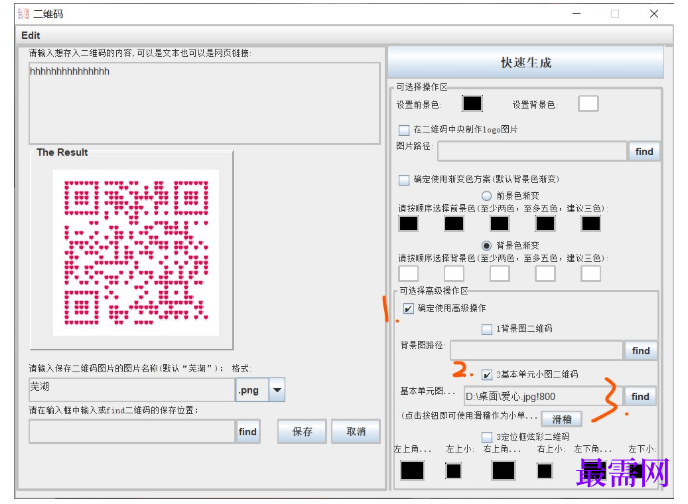Image resolution: width=688 pixels, height=504 pixels.
Task: Open the .png format dropdown
Action: pyautogui.click(x=277, y=390)
